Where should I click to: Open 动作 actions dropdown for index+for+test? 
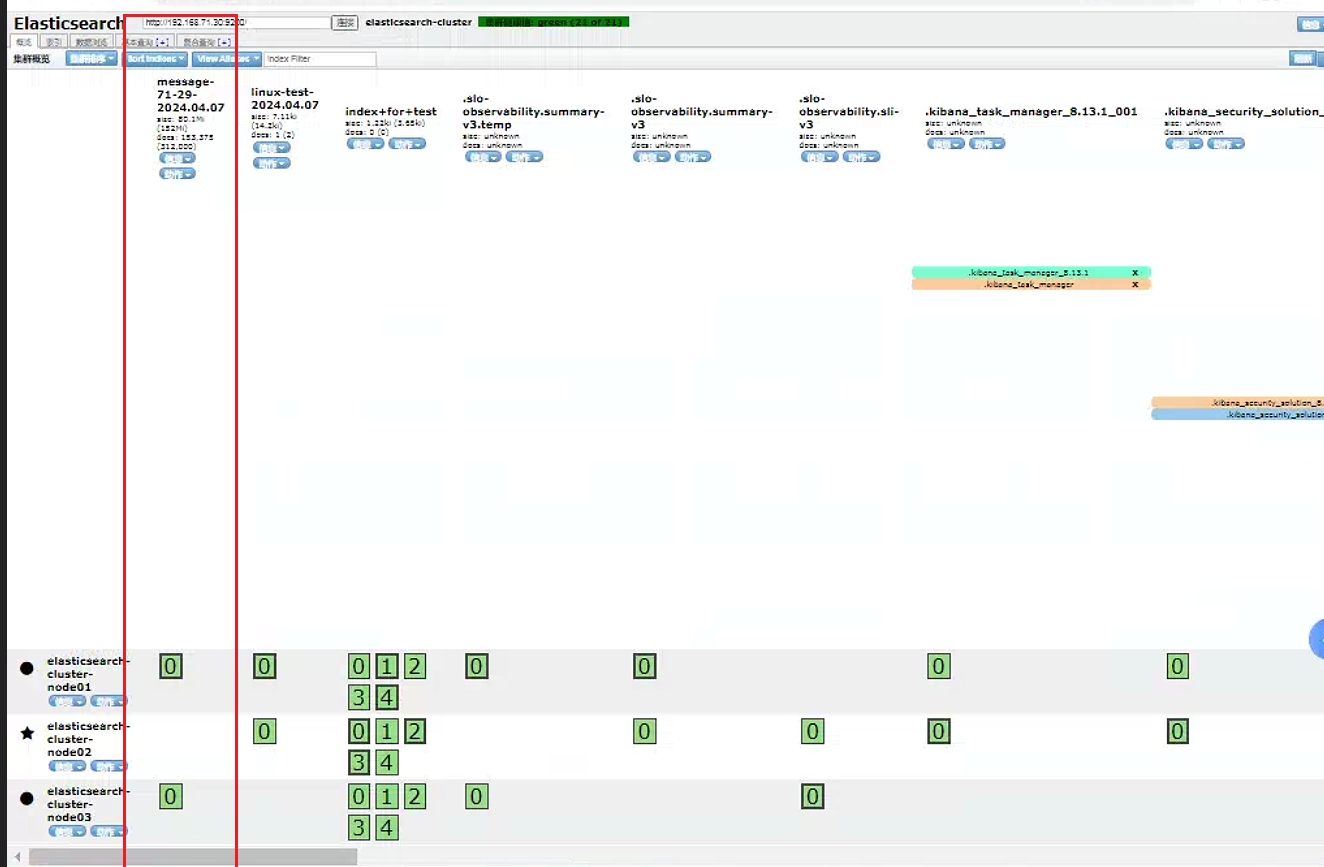coord(407,144)
